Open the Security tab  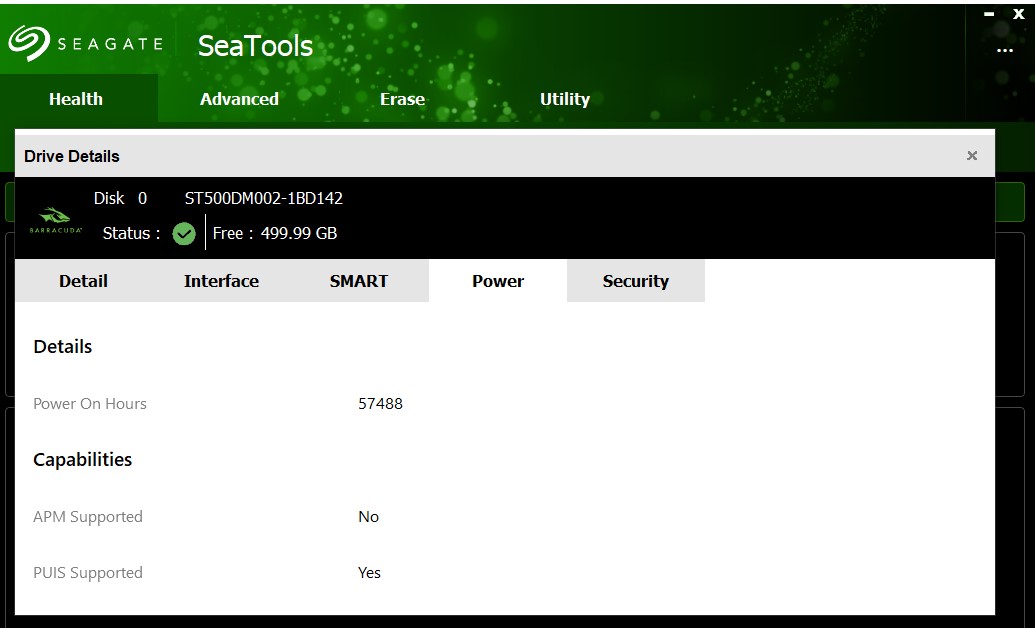(635, 281)
